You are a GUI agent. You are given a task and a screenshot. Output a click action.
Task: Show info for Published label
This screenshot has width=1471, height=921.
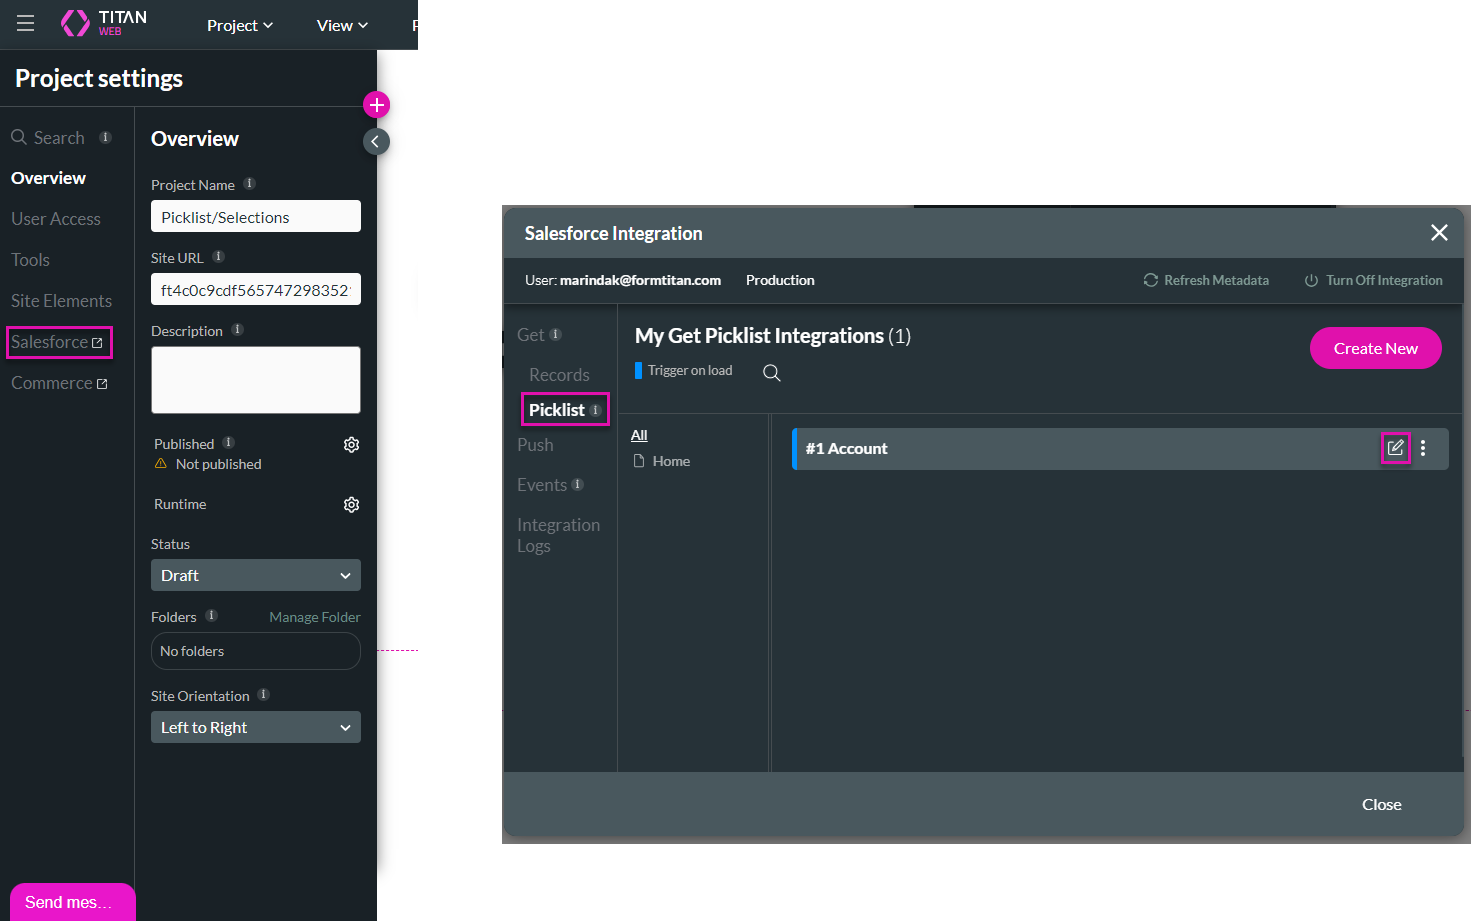(x=229, y=443)
